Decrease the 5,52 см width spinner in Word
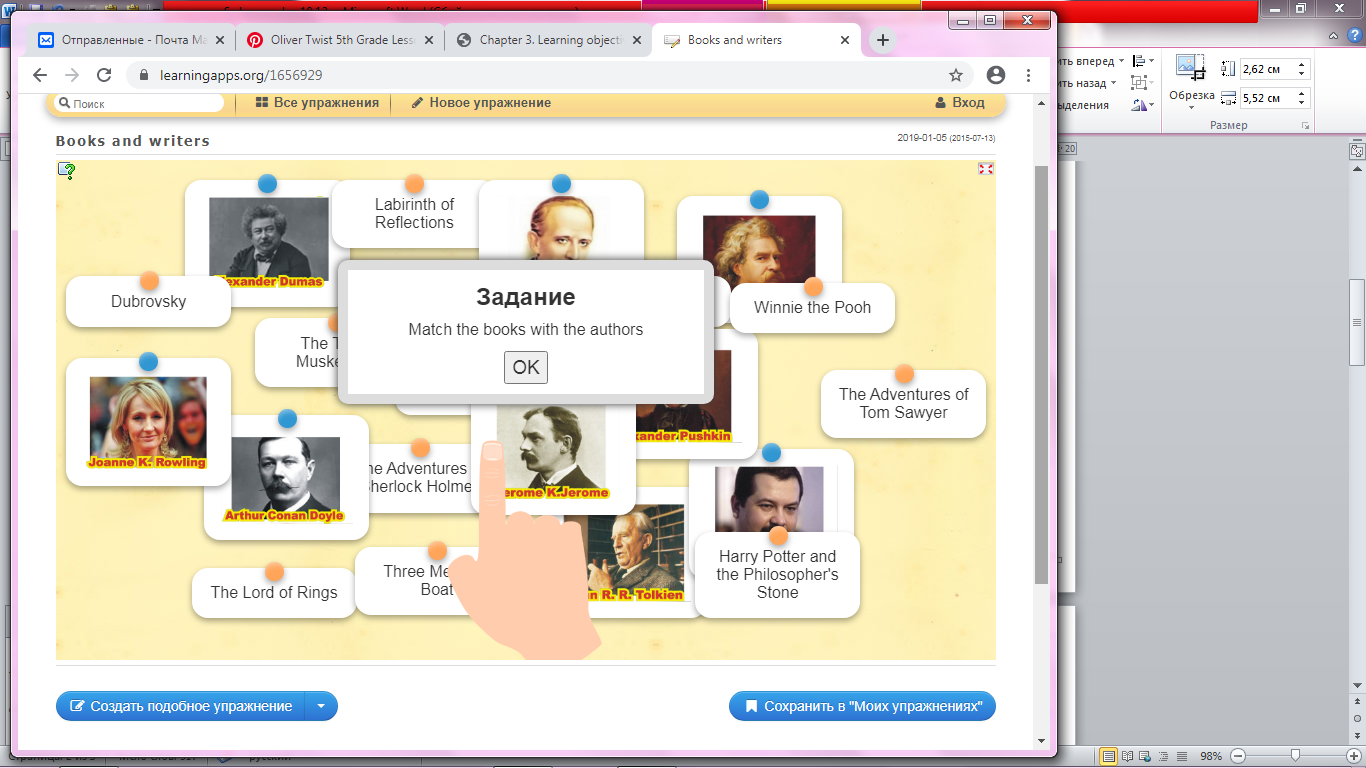The image size is (1366, 768). (x=1302, y=103)
